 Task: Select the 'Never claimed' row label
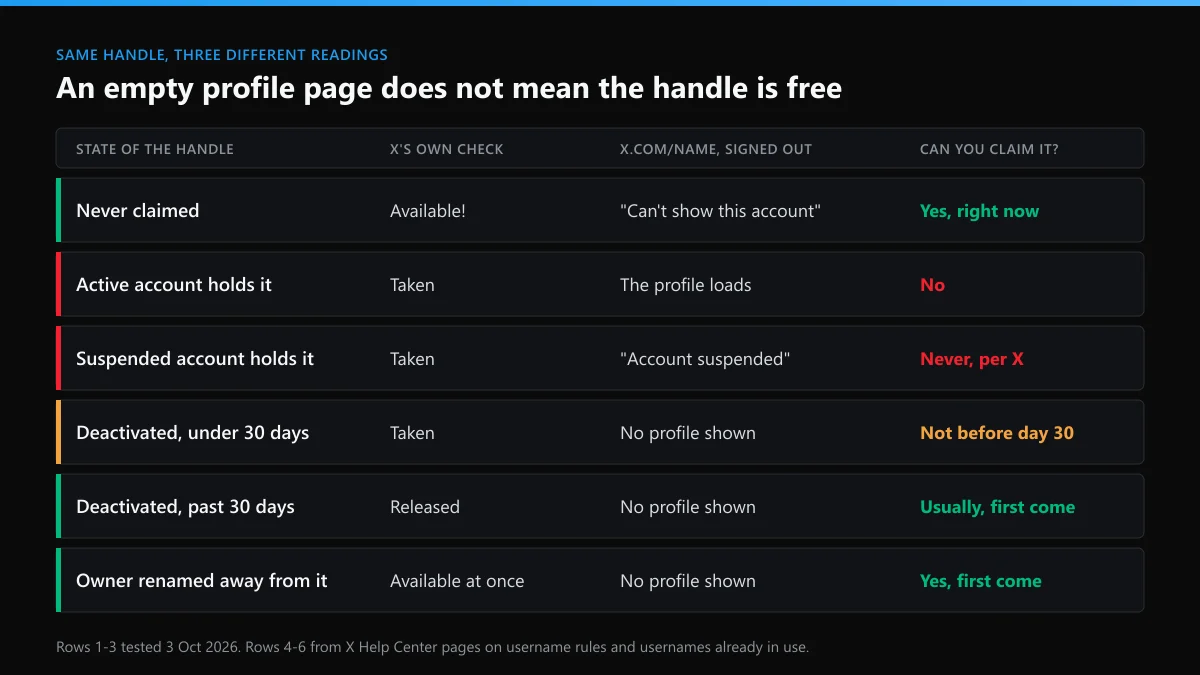click(138, 211)
